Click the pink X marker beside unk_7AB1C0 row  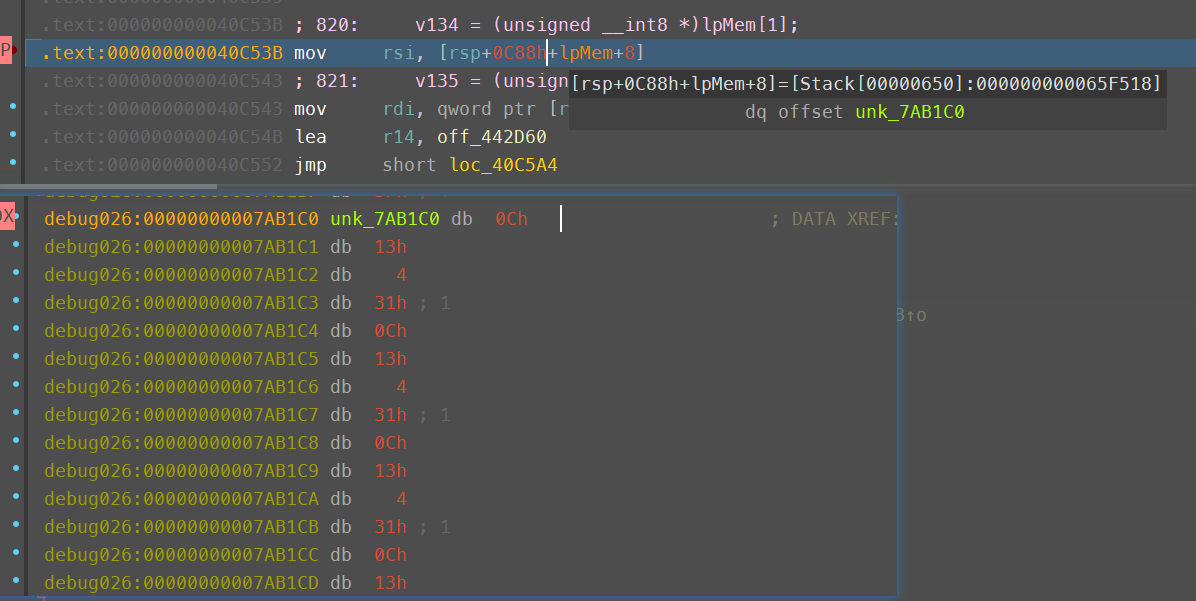[7, 217]
